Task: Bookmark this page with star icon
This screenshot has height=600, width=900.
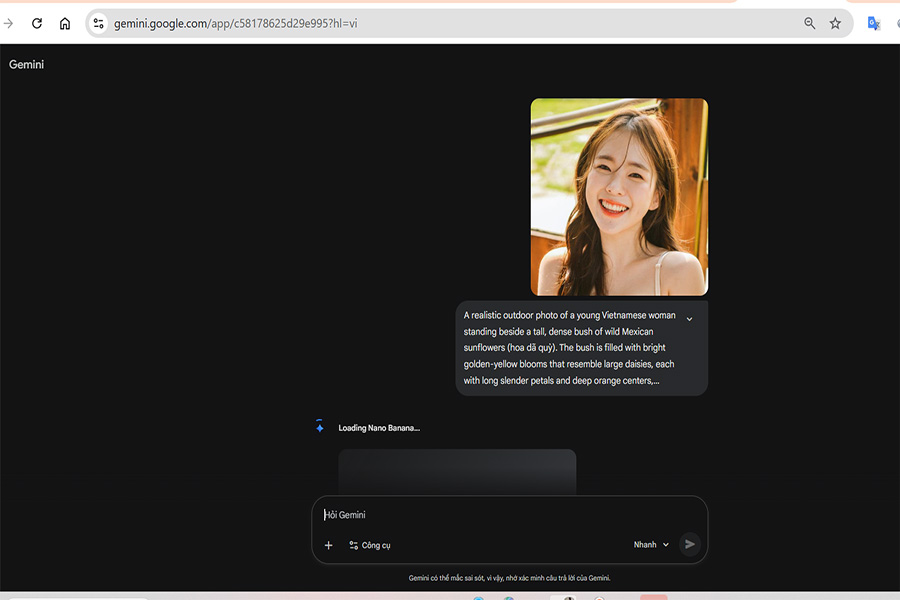Action: 835,23
